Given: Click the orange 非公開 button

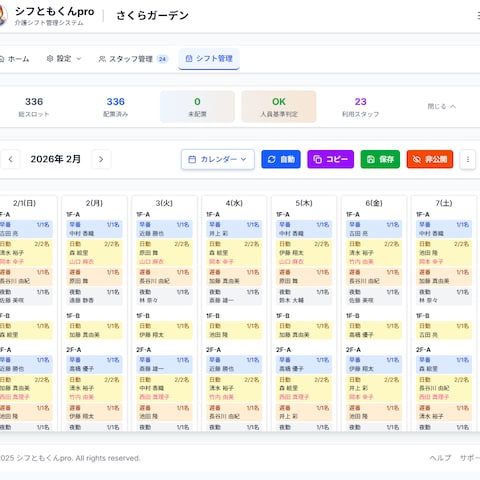Looking at the screenshot, I should point(430,159).
